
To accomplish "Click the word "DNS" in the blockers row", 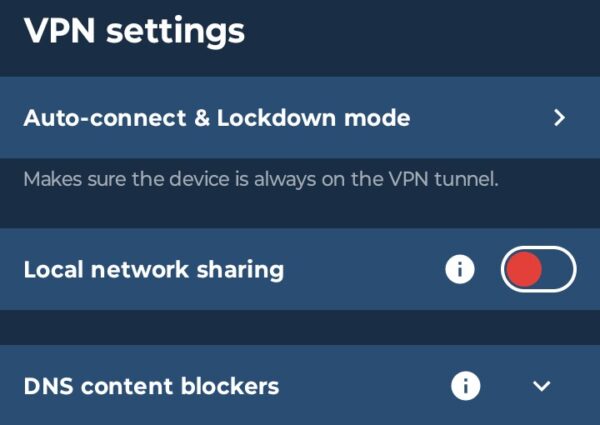I will 47,386.
